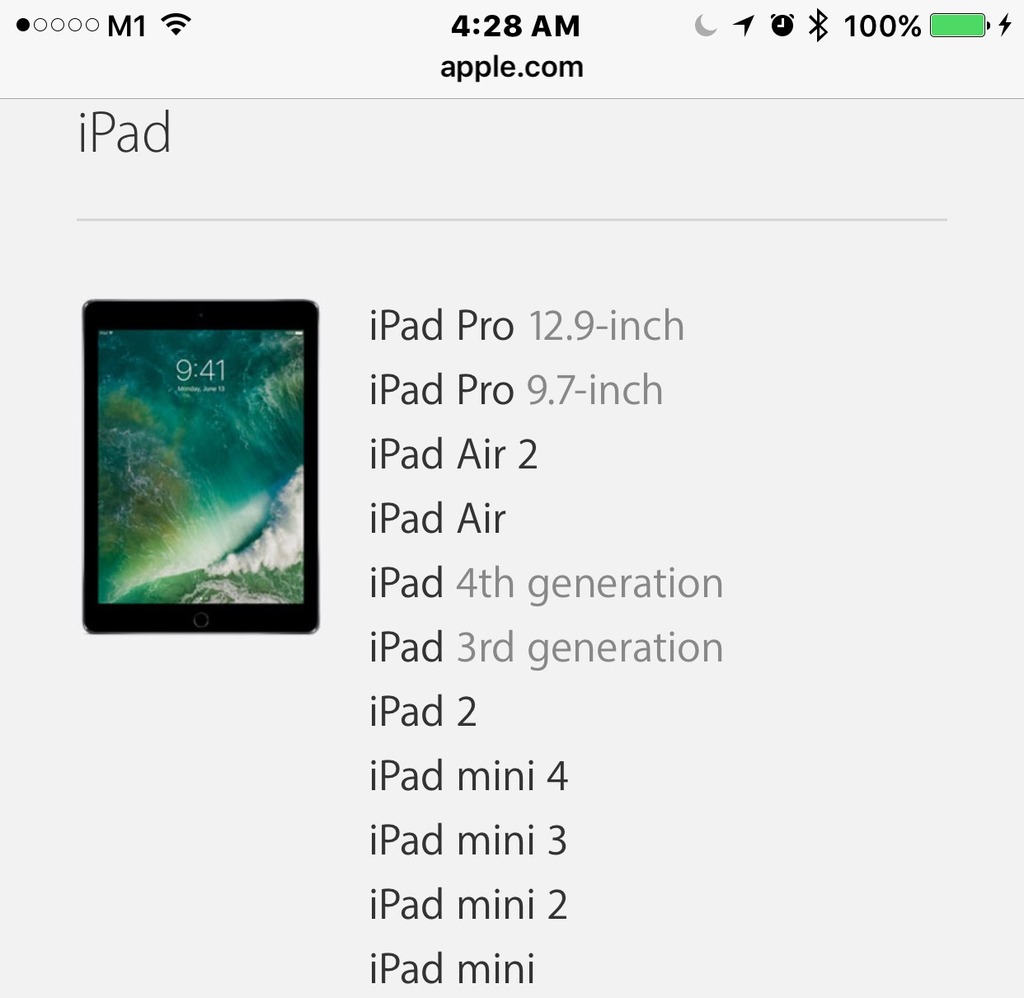Tap the green battery icon
The image size is (1024, 998).
coord(959,25)
